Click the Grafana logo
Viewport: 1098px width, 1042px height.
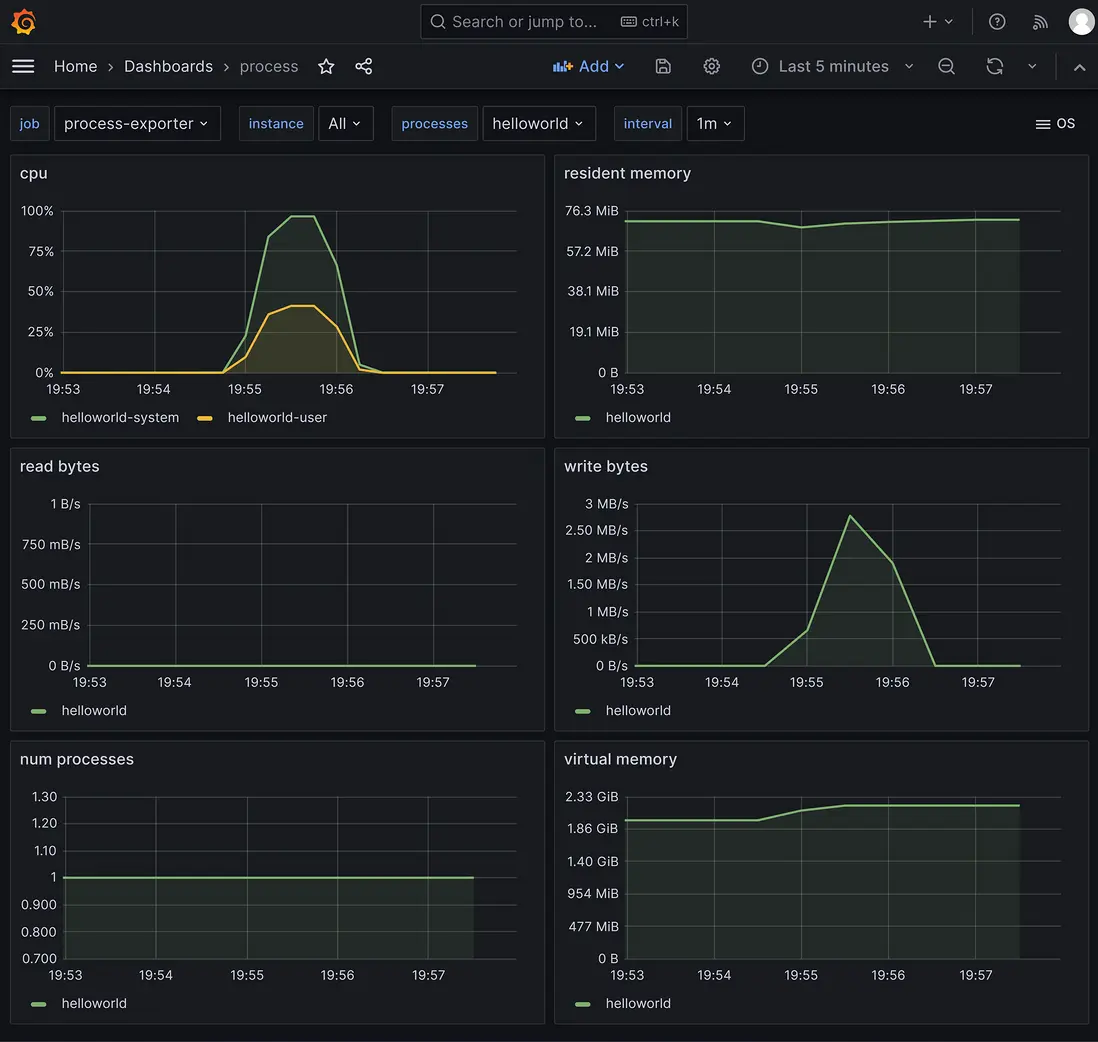point(23,21)
